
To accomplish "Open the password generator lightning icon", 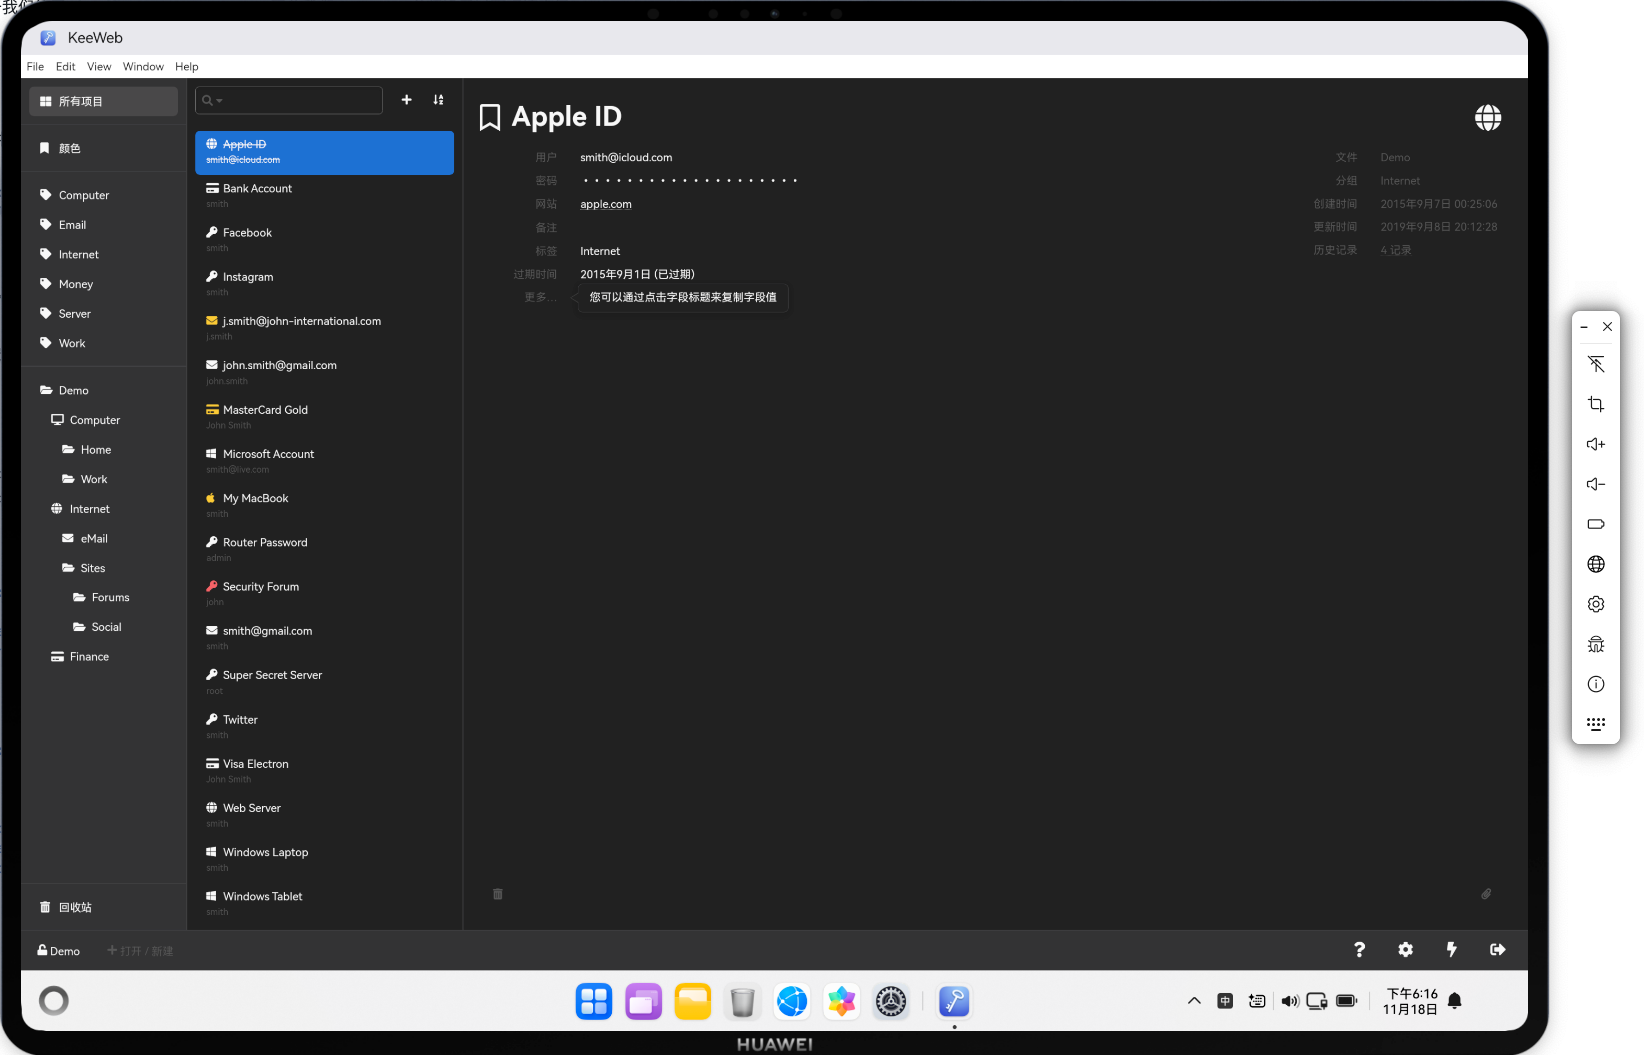I will click(1451, 950).
